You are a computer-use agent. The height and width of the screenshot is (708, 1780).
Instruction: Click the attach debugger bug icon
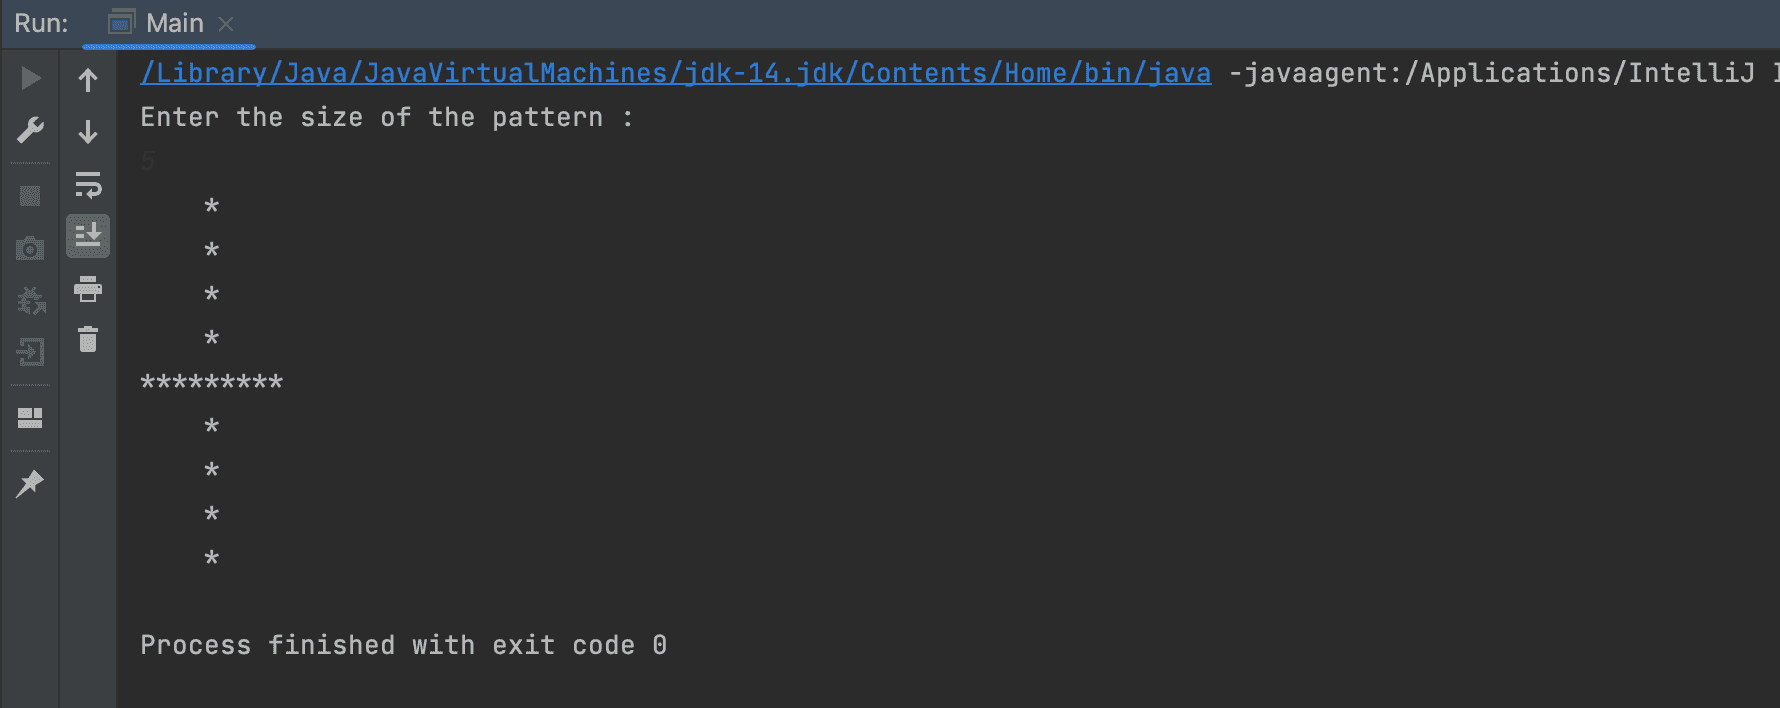tap(31, 300)
